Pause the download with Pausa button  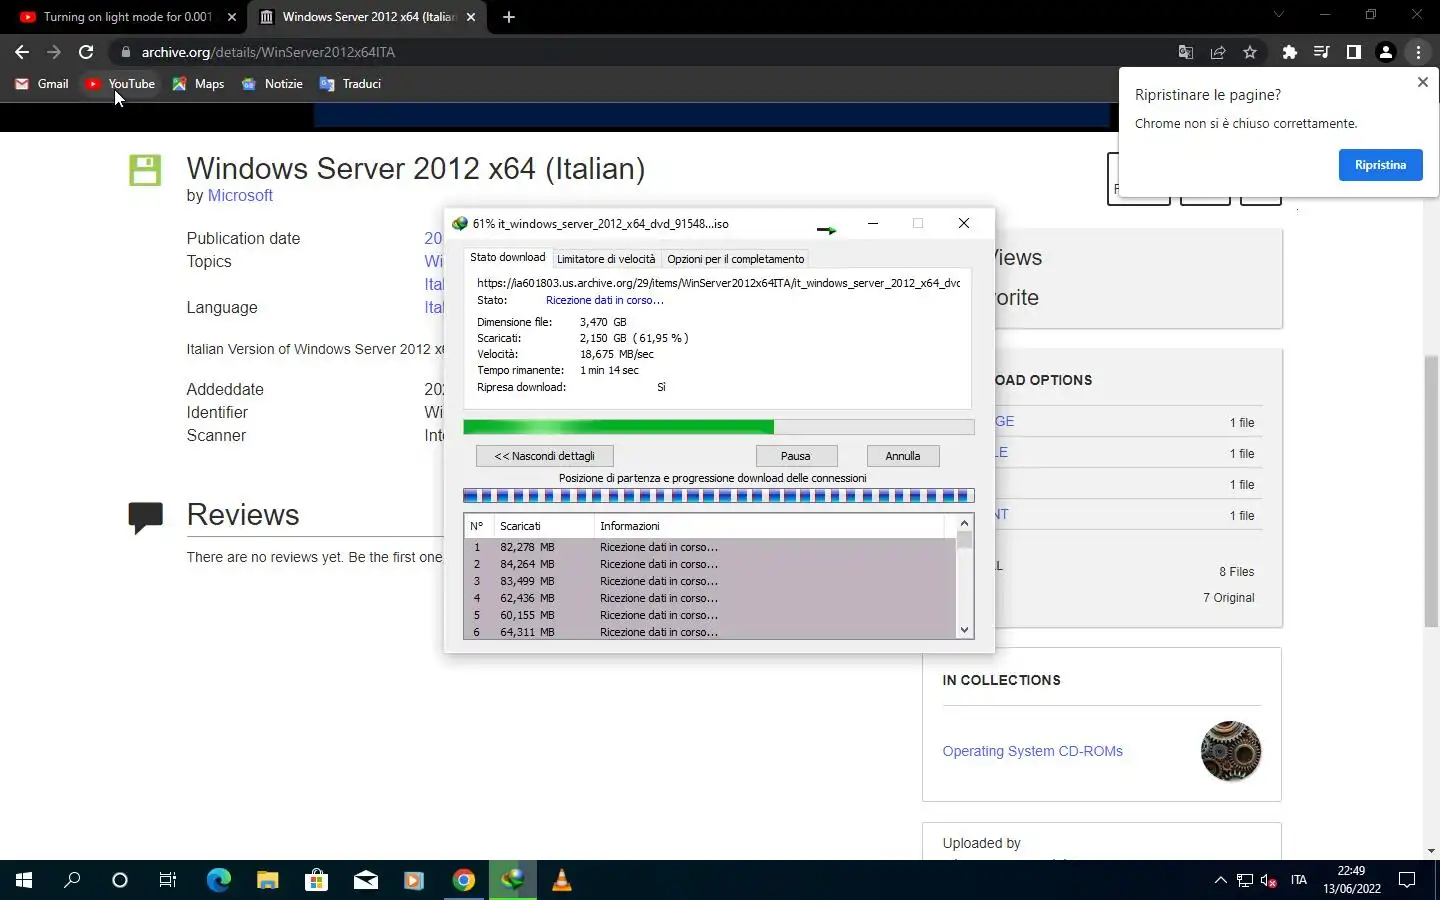[x=795, y=456]
